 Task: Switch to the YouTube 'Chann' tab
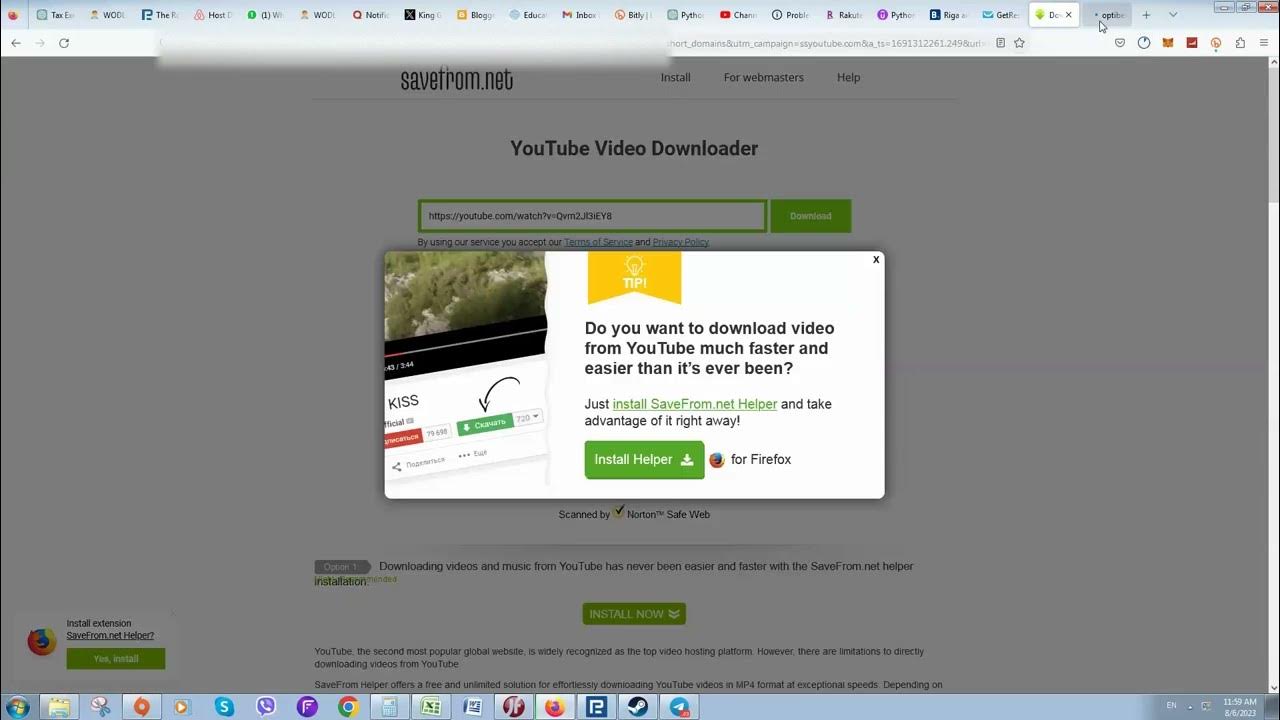click(739, 15)
